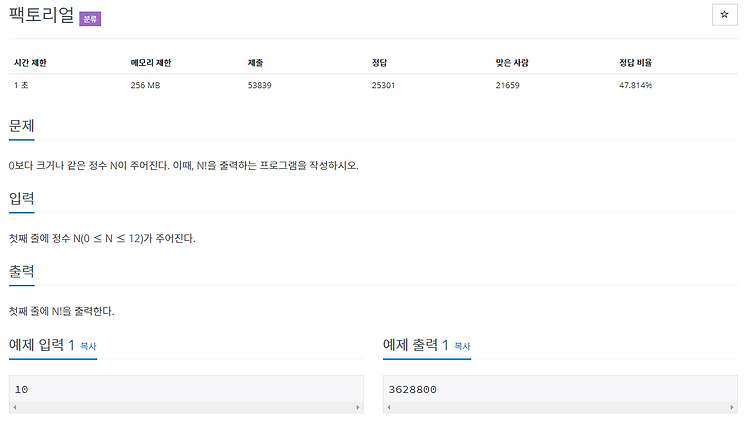Click the 메모리 제한 column header
Screen dimensions: 750x423
click(x=151, y=63)
